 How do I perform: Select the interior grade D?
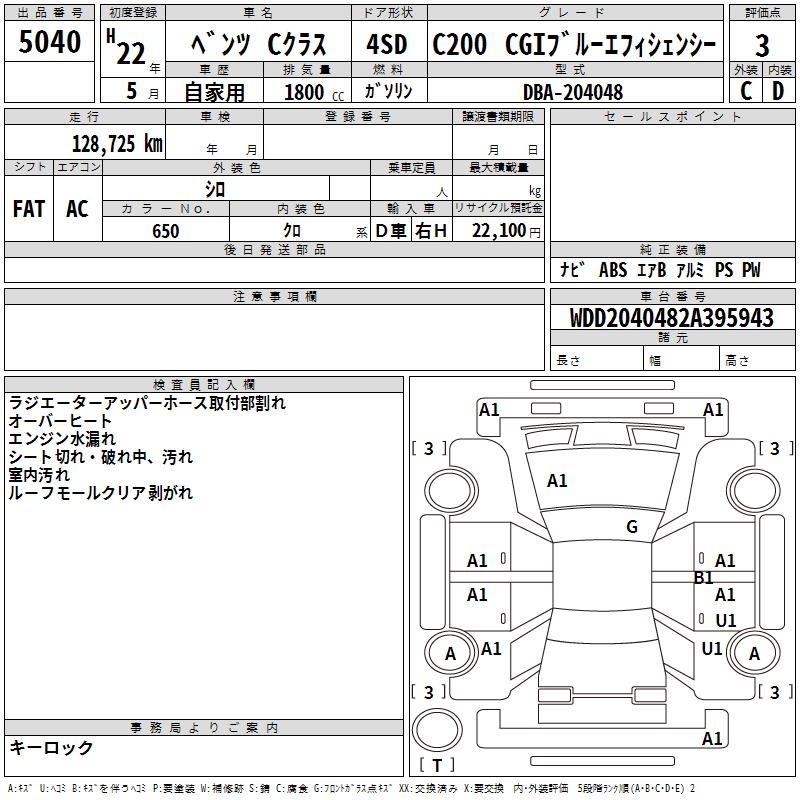[778, 91]
